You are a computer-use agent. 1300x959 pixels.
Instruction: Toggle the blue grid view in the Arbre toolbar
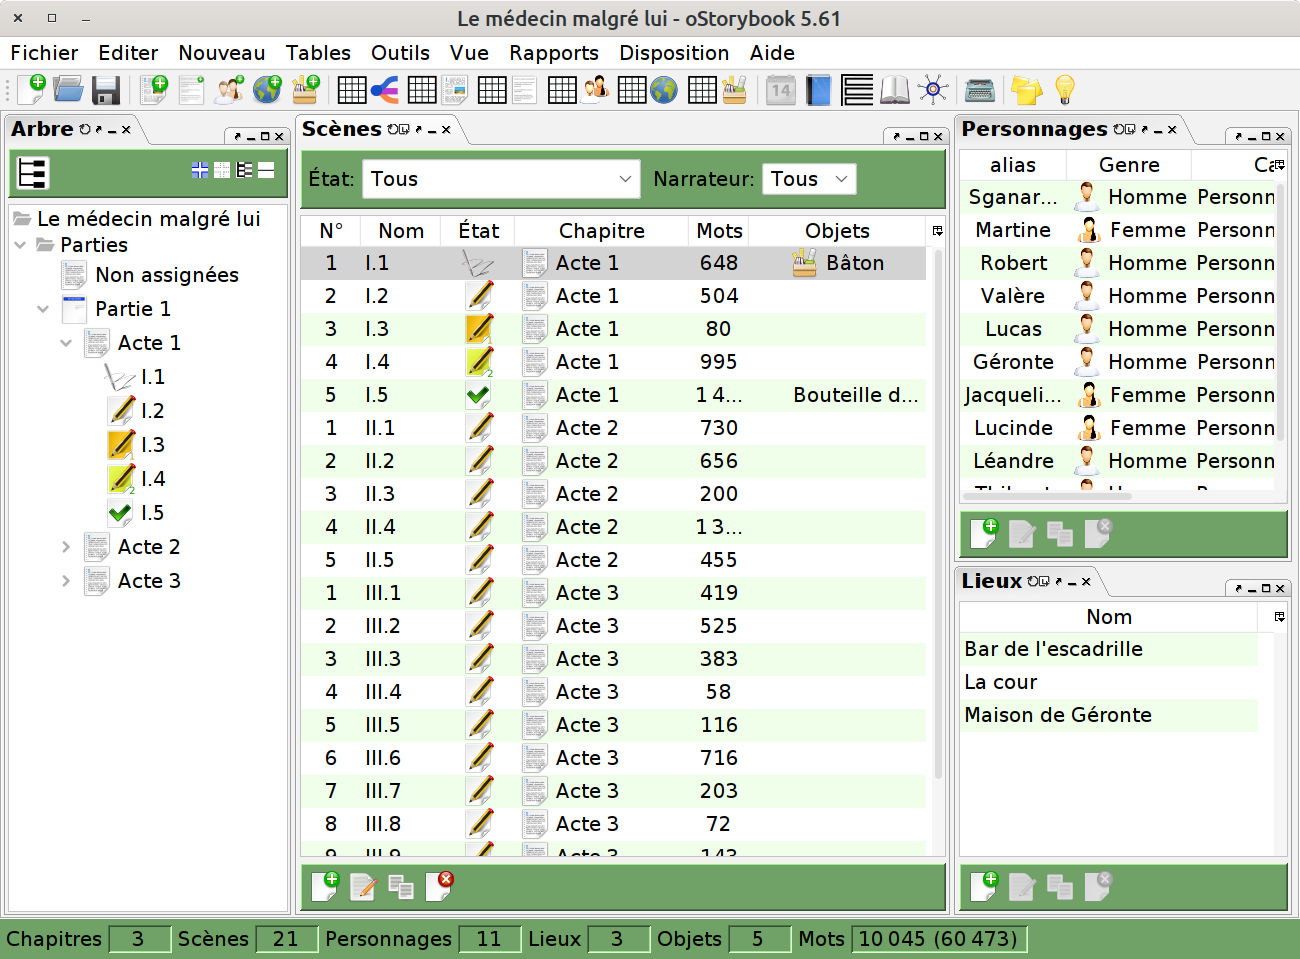200,171
